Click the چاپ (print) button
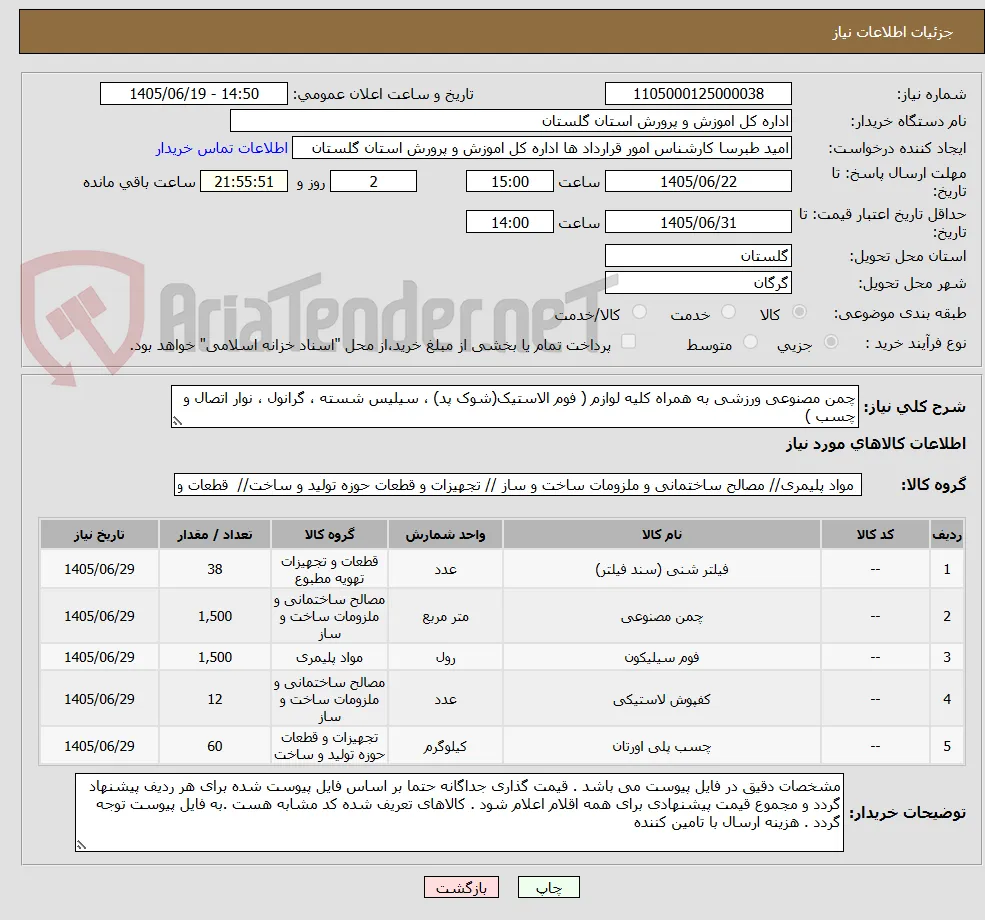 pos(548,887)
